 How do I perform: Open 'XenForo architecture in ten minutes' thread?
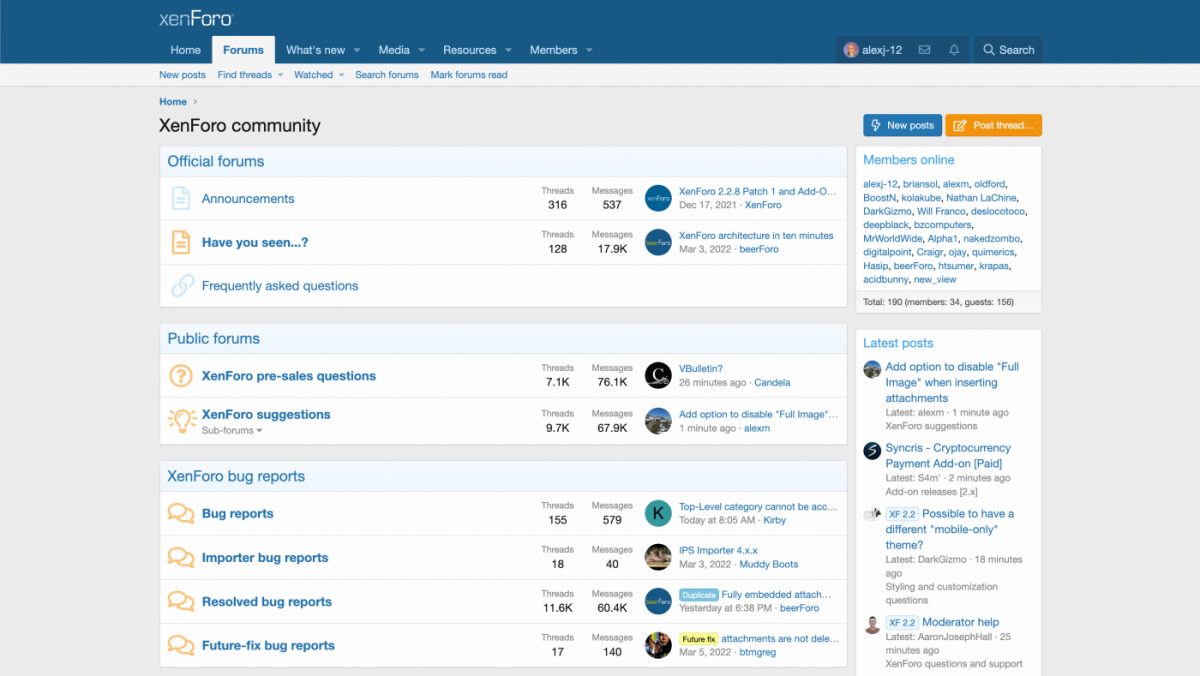756,236
